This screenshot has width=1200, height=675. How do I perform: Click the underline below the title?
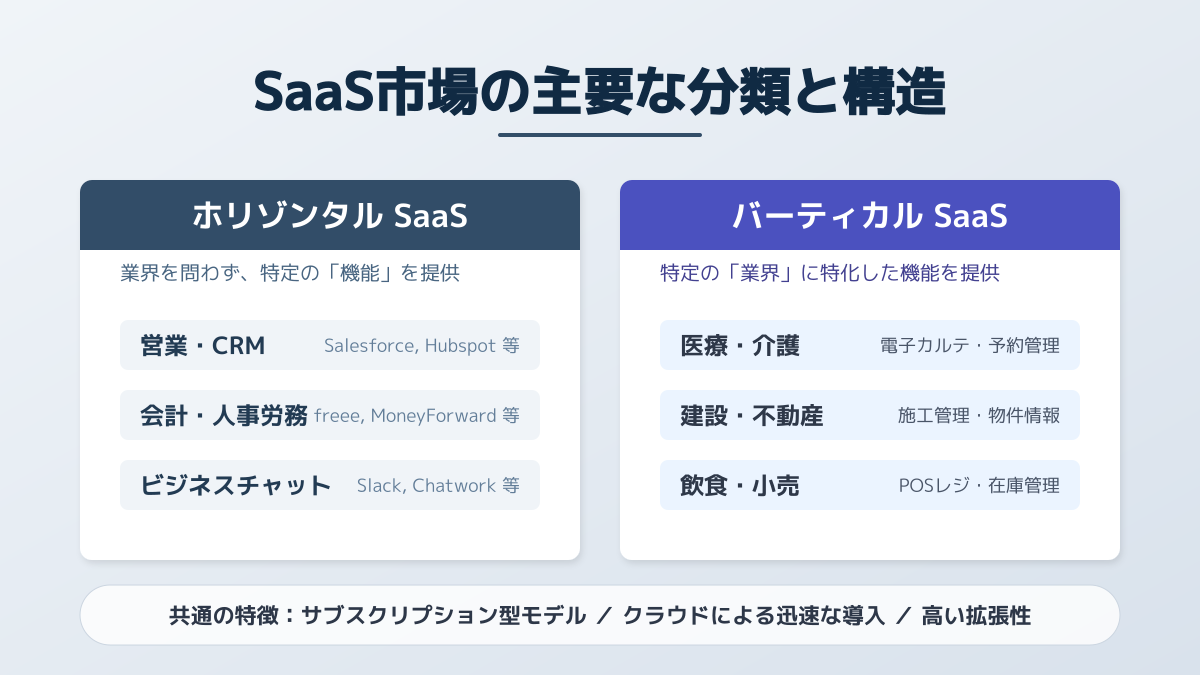[600, 135]
